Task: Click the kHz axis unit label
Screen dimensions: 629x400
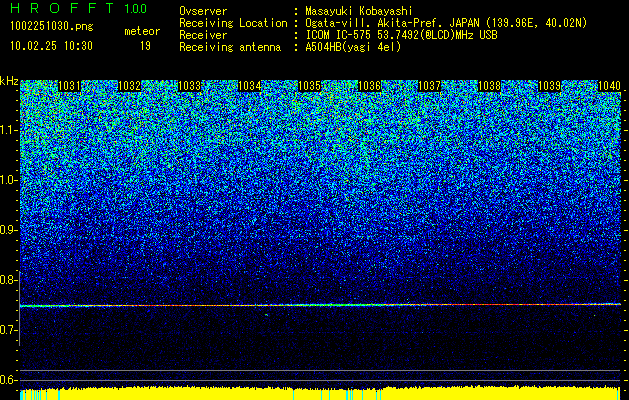Action: tap(9, 81)
